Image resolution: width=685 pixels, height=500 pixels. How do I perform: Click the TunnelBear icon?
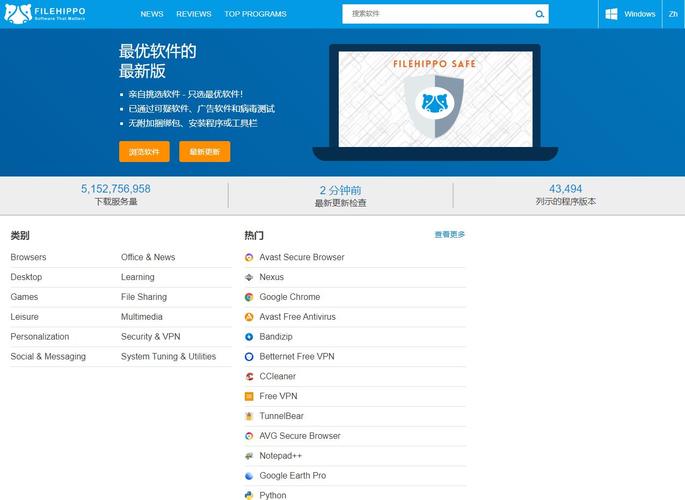click(249, 416)
